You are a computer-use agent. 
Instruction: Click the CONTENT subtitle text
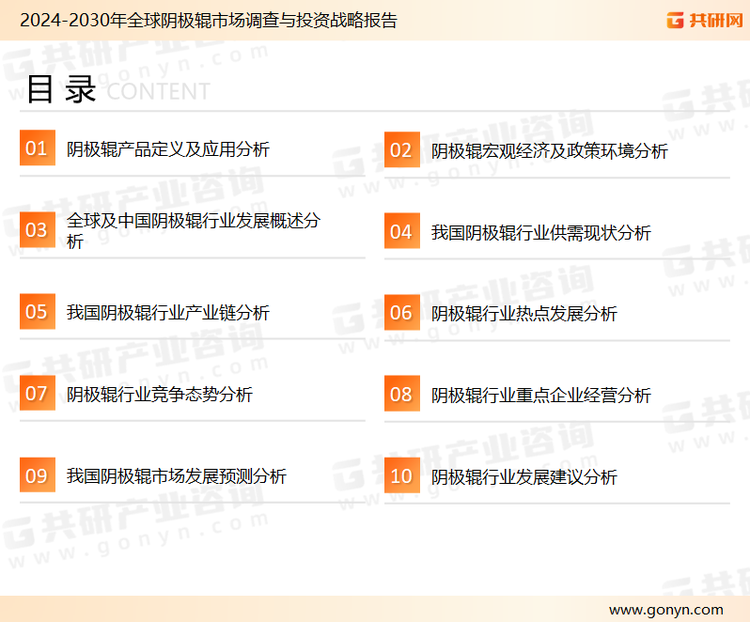coord(158,91)
